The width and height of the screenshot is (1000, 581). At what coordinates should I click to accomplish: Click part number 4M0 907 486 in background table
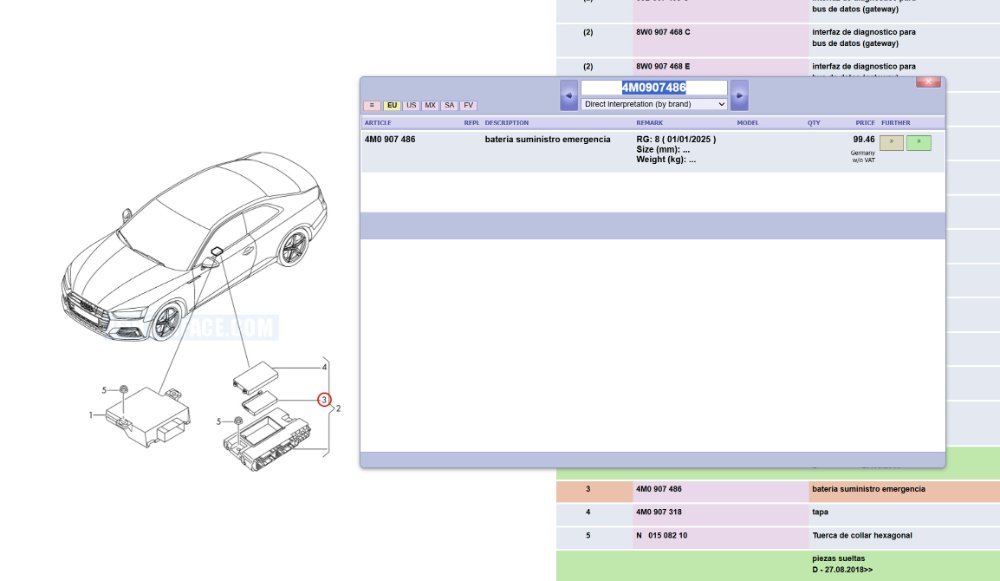pyautogui.click(x=659, y=489)
